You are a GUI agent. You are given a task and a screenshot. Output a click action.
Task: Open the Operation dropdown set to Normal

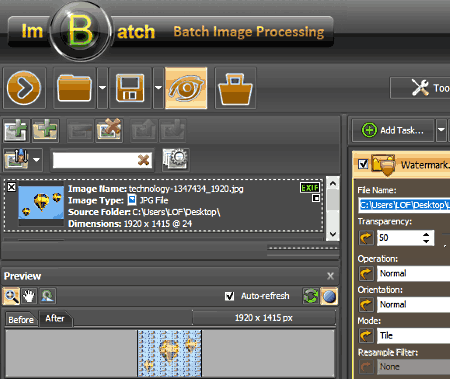click(414, 274)
